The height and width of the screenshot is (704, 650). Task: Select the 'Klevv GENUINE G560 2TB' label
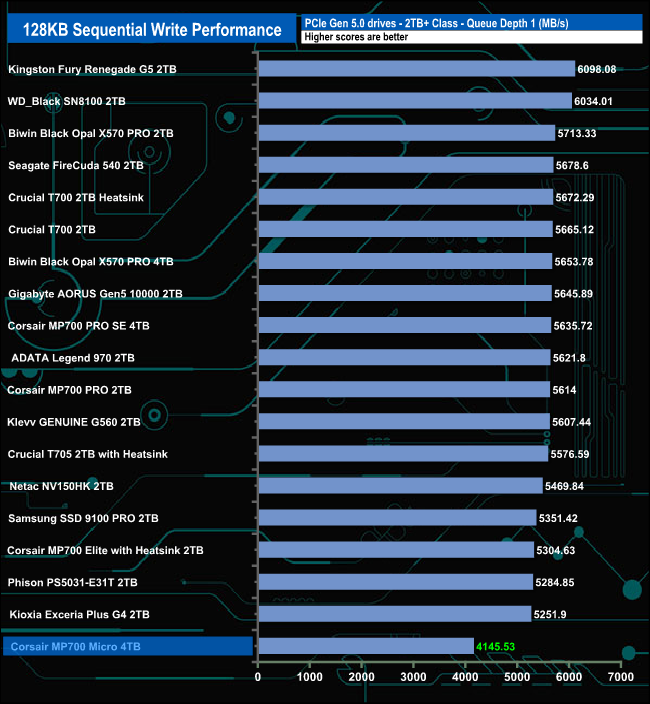click(x=74, y=422)
